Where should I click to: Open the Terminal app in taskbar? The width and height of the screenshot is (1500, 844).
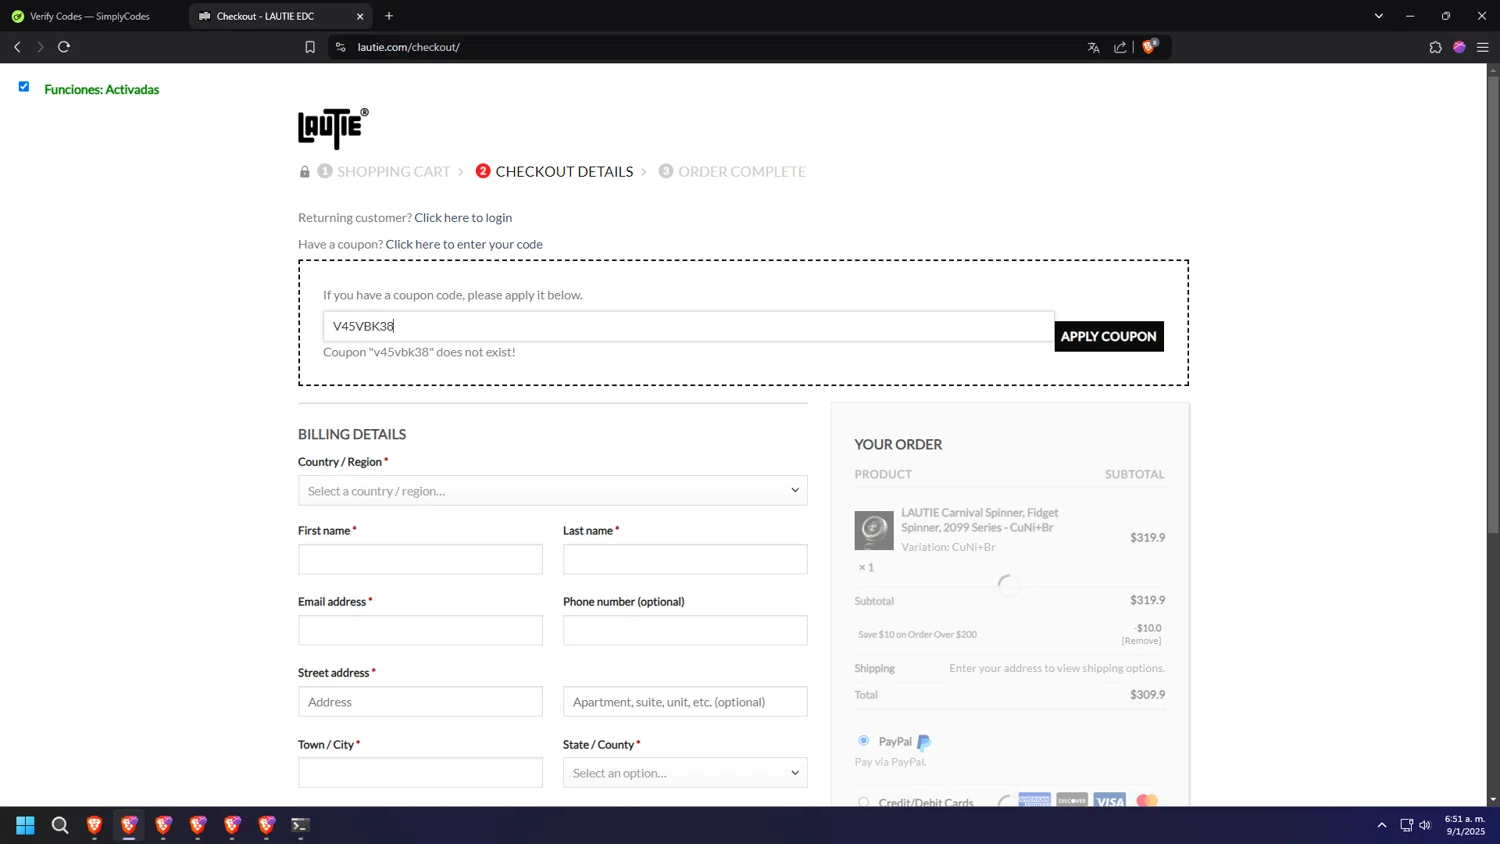300,825
